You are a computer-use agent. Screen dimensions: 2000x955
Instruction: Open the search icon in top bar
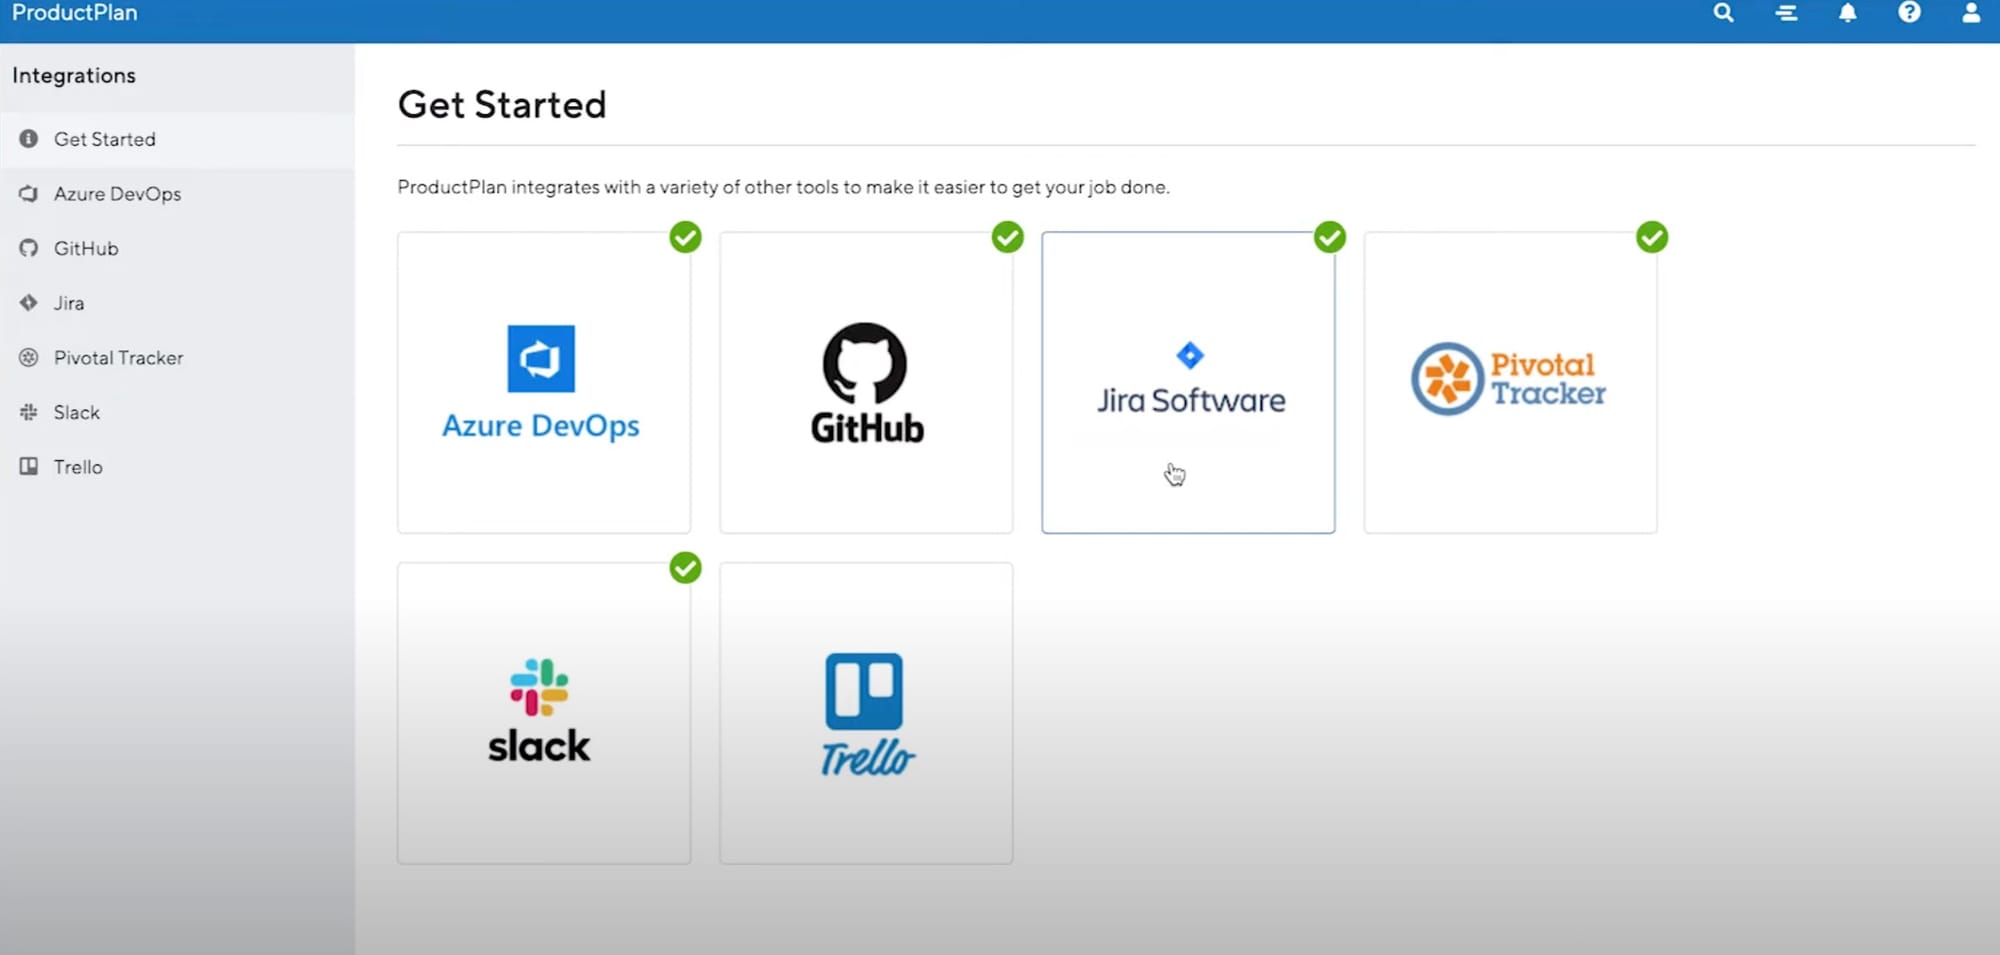click(1723, 13)
